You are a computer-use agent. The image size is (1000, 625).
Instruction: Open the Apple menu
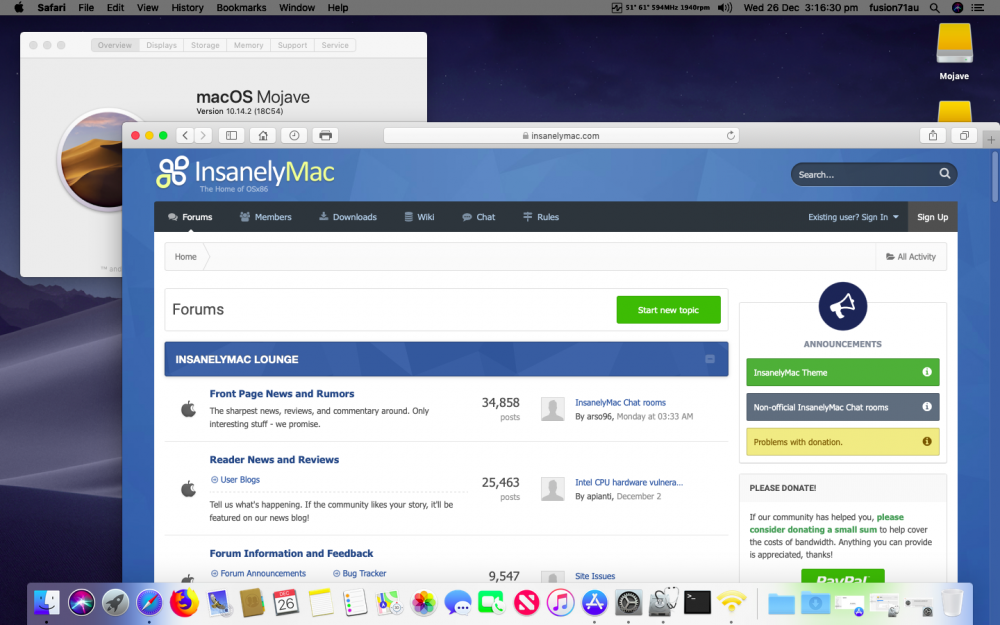pos(18,8)
